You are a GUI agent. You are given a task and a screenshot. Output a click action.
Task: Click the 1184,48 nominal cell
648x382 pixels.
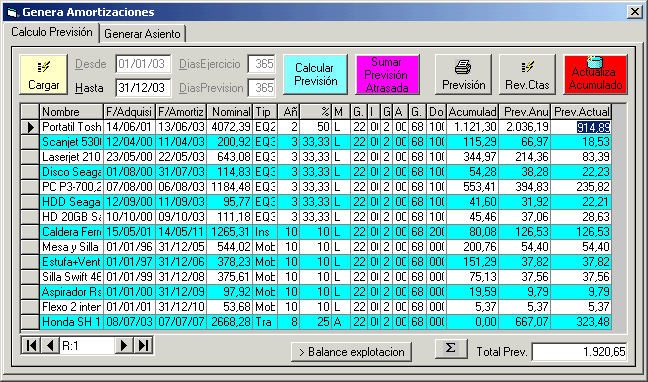pos(229,187)
